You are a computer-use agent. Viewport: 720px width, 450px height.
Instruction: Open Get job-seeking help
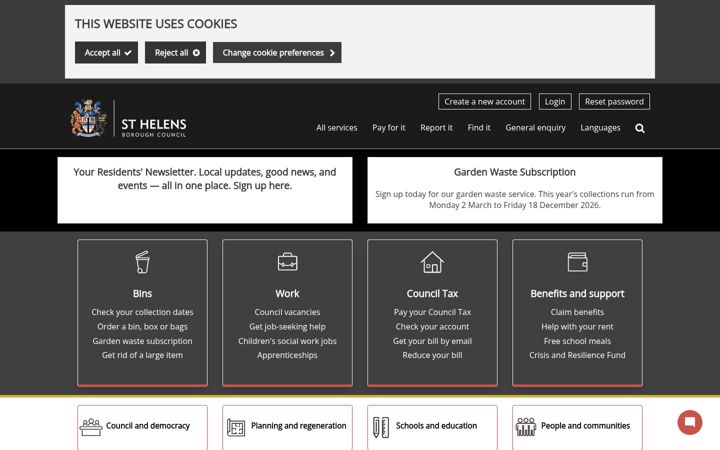point(287,326)
